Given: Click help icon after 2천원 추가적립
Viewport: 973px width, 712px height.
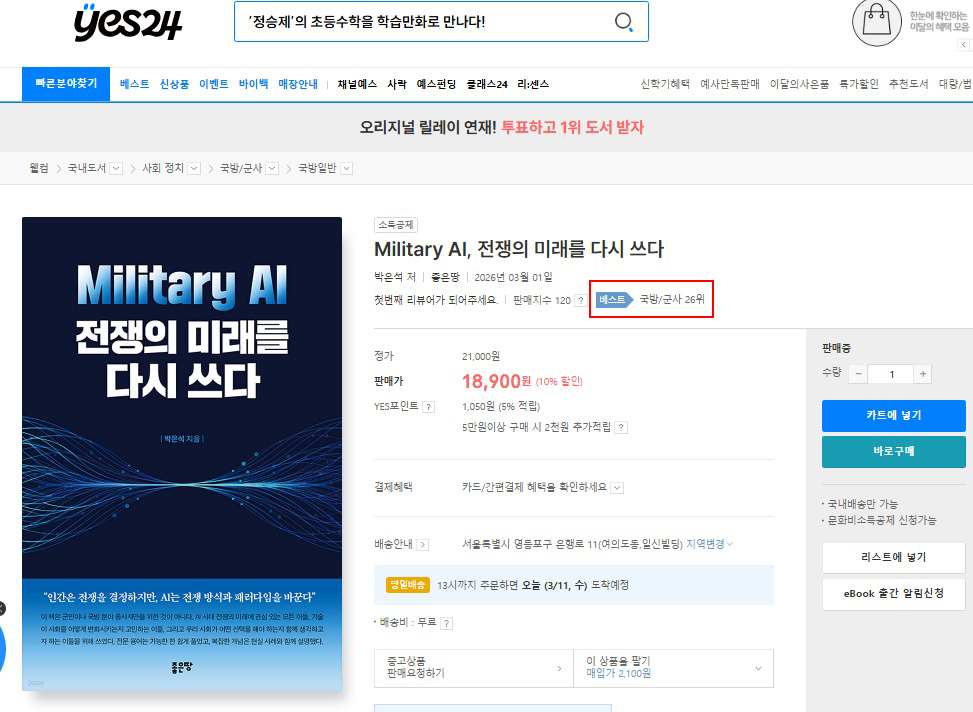Looking at the screenshot, I should (621, 427).
